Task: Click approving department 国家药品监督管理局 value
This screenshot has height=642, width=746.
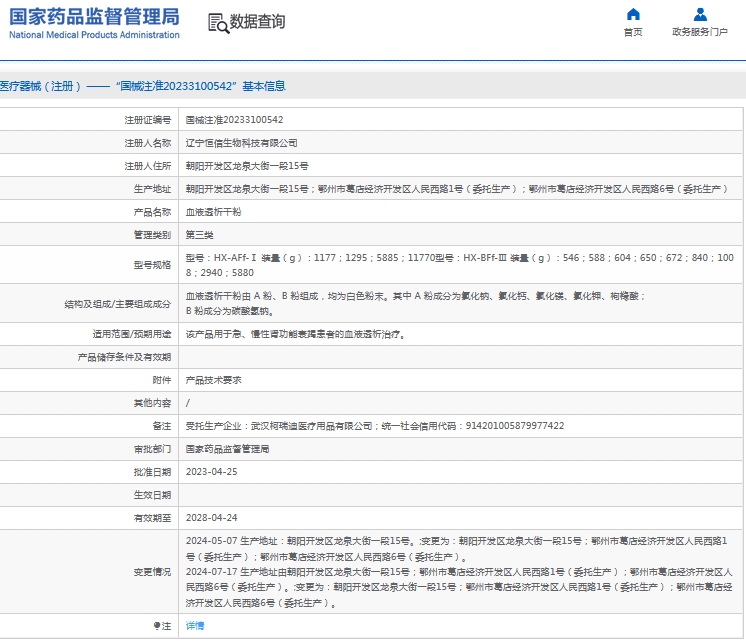Action: 227,449
